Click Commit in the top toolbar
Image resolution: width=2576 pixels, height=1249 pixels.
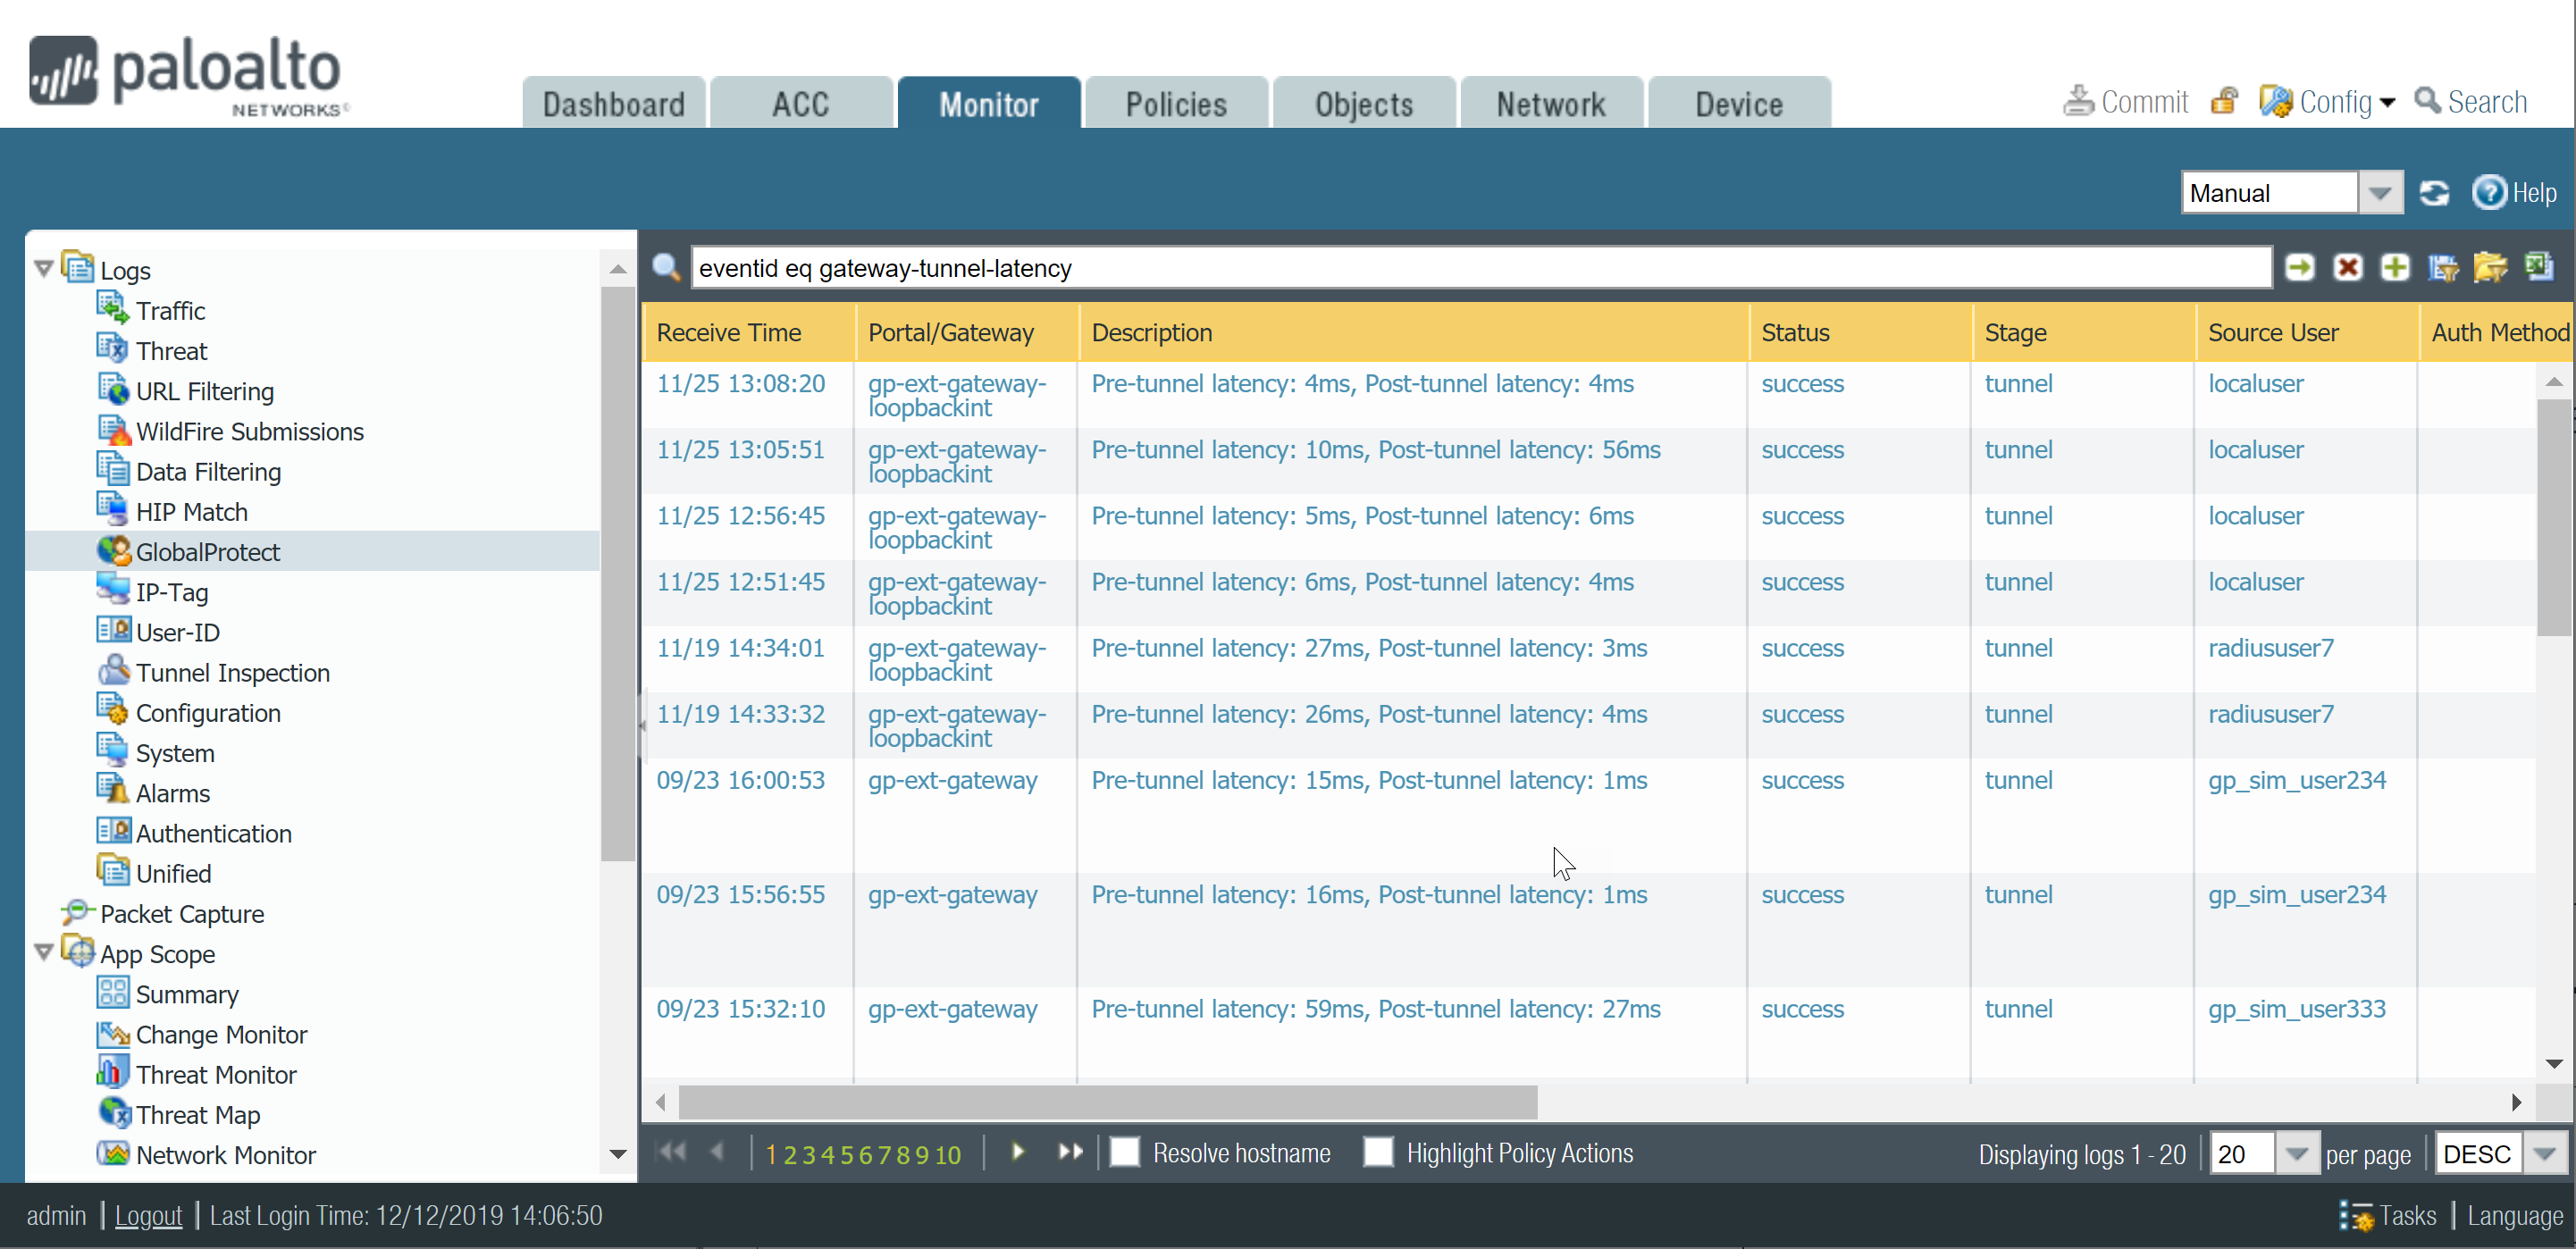[x=2126, y=101]
